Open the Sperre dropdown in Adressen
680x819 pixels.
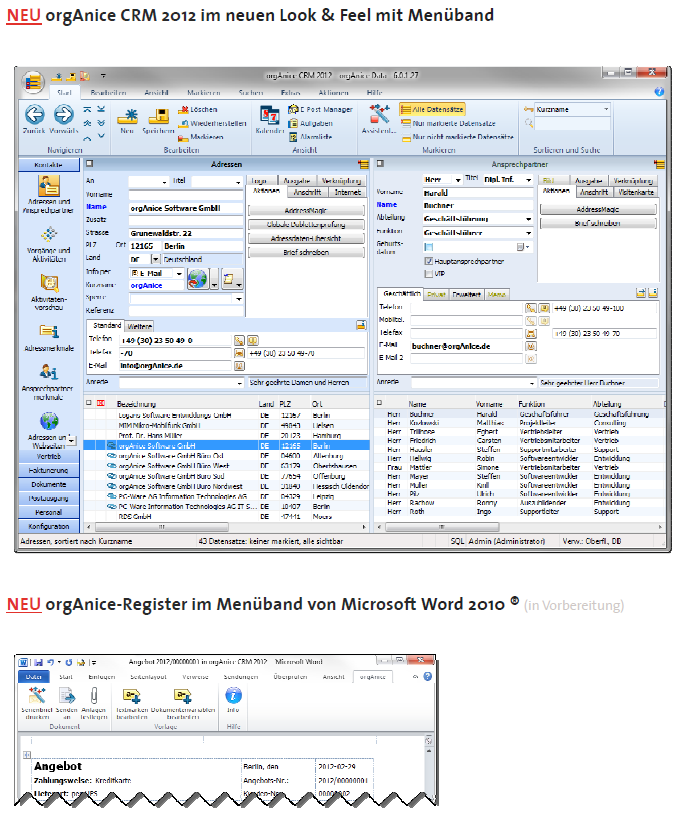coord(239,299)
